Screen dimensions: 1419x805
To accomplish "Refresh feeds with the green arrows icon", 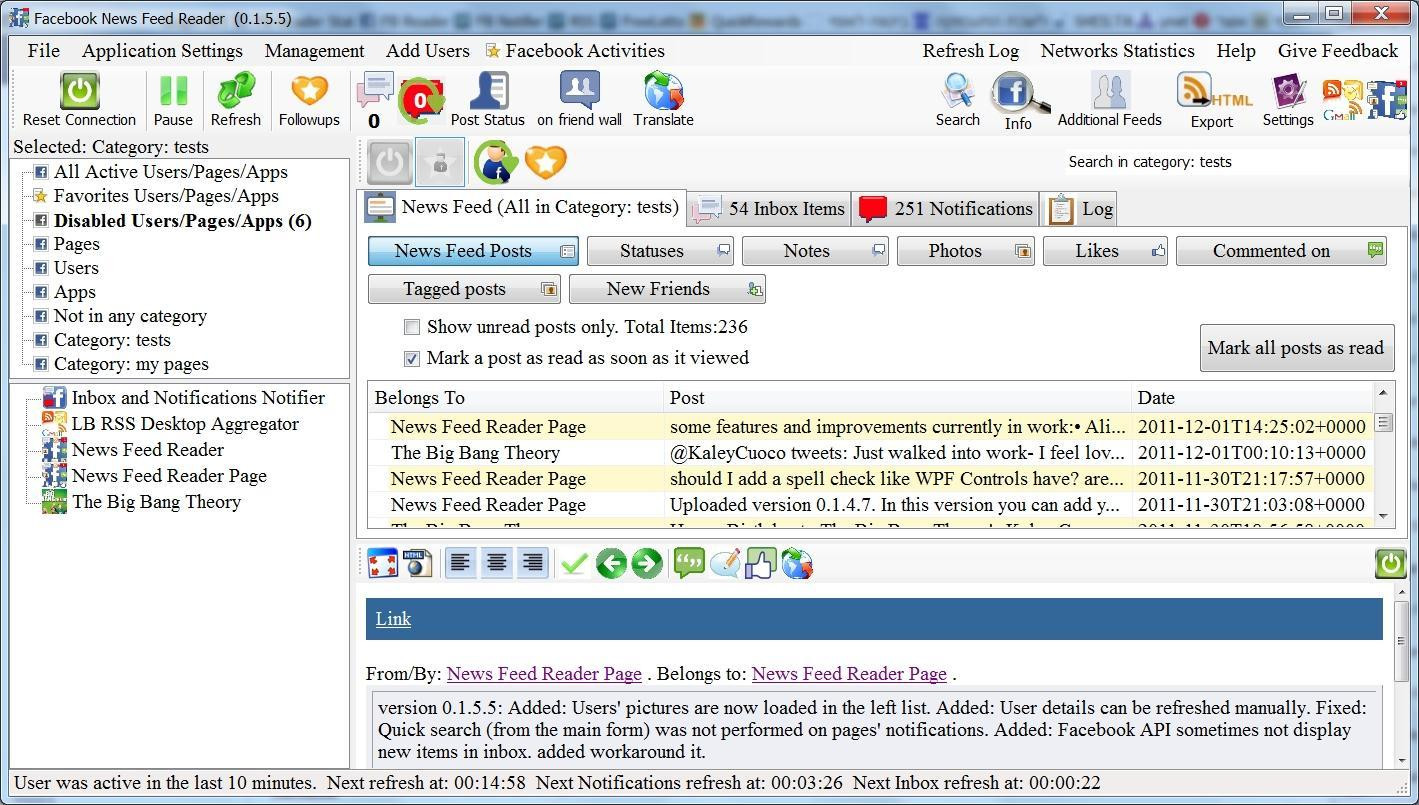I will click(x=236, y=92).
